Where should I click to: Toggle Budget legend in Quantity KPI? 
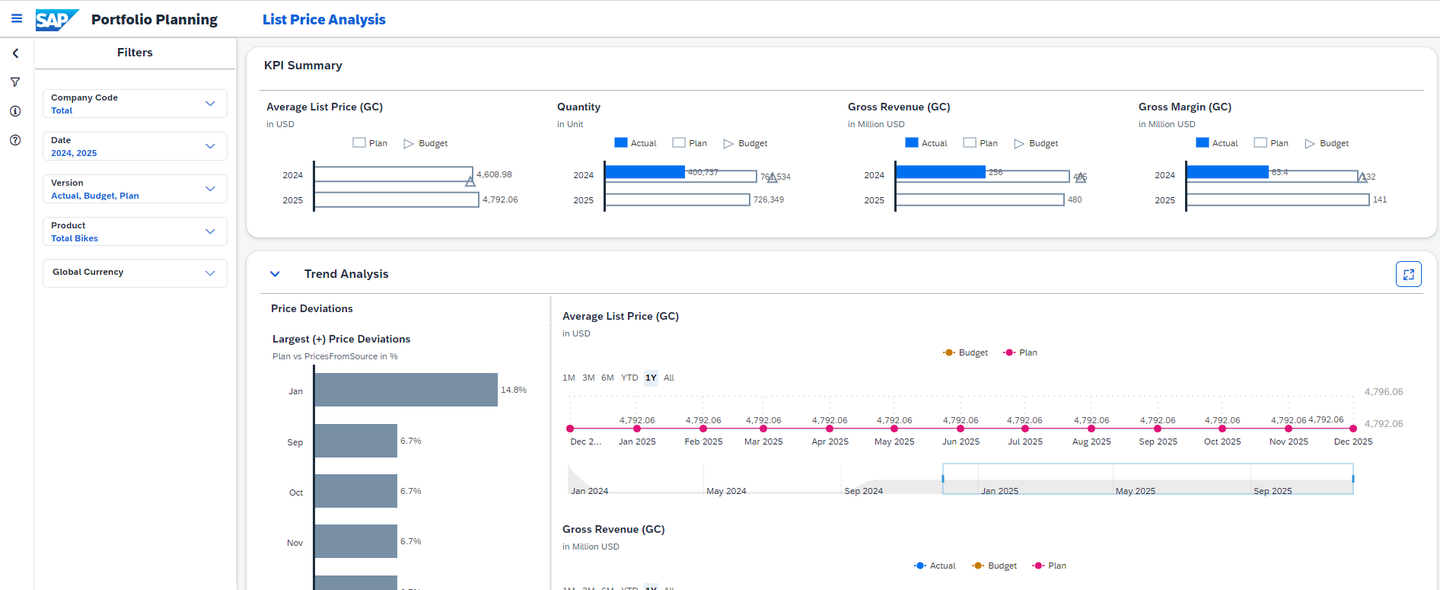tap(745, 143)
